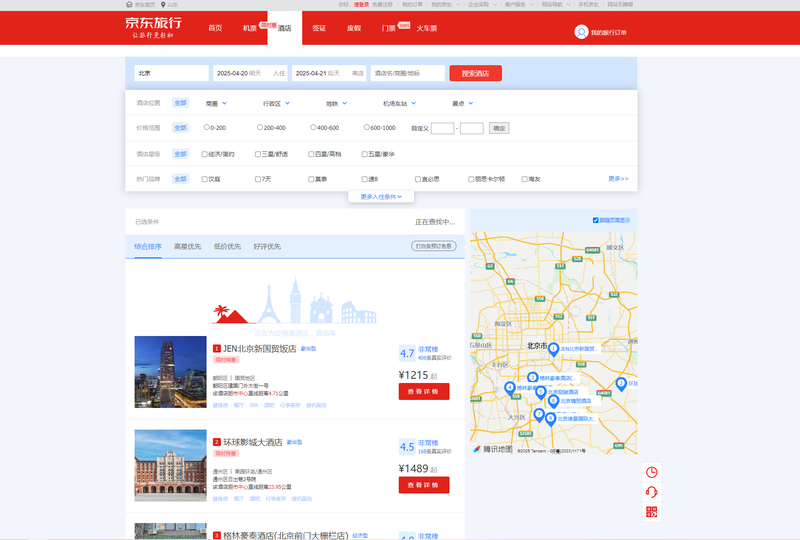Open the user avatar icon for 我的旅行订单
Viewport: 800px width, 540px height.
(x=581, y=32)
